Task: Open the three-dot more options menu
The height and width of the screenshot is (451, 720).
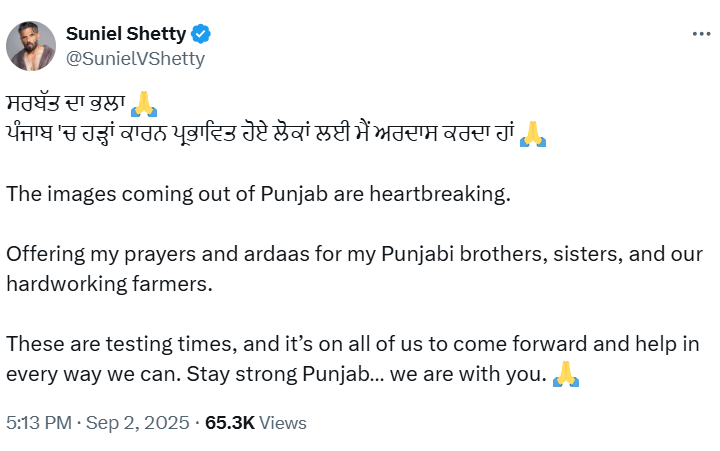Action: [x=701, y=34]
